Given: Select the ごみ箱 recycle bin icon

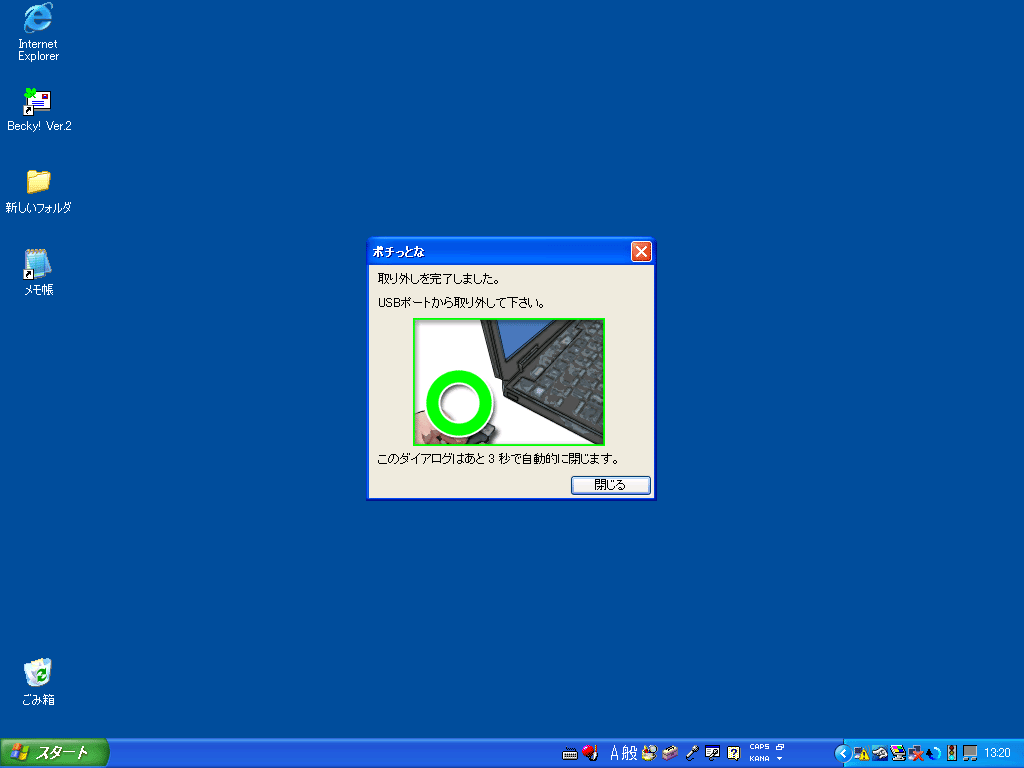Looking at the screenshot, I should tap(38, 681).
